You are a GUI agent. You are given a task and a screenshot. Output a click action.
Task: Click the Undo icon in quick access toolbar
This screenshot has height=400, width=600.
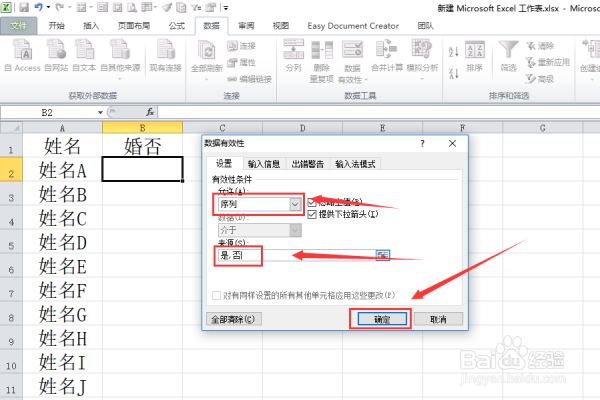point(39,7)
